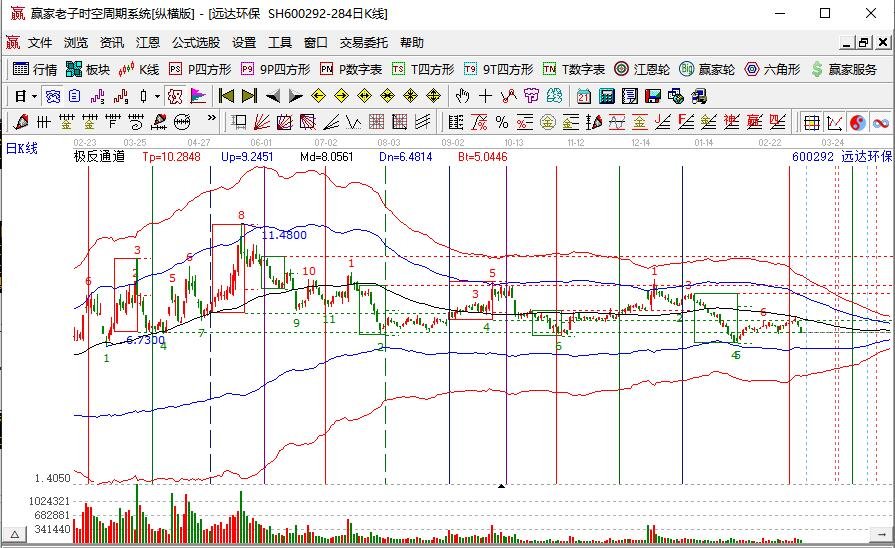Open the calendar icon showing 21
The width and height of the screenshot is (895, 548).
(x=583, y=96)
